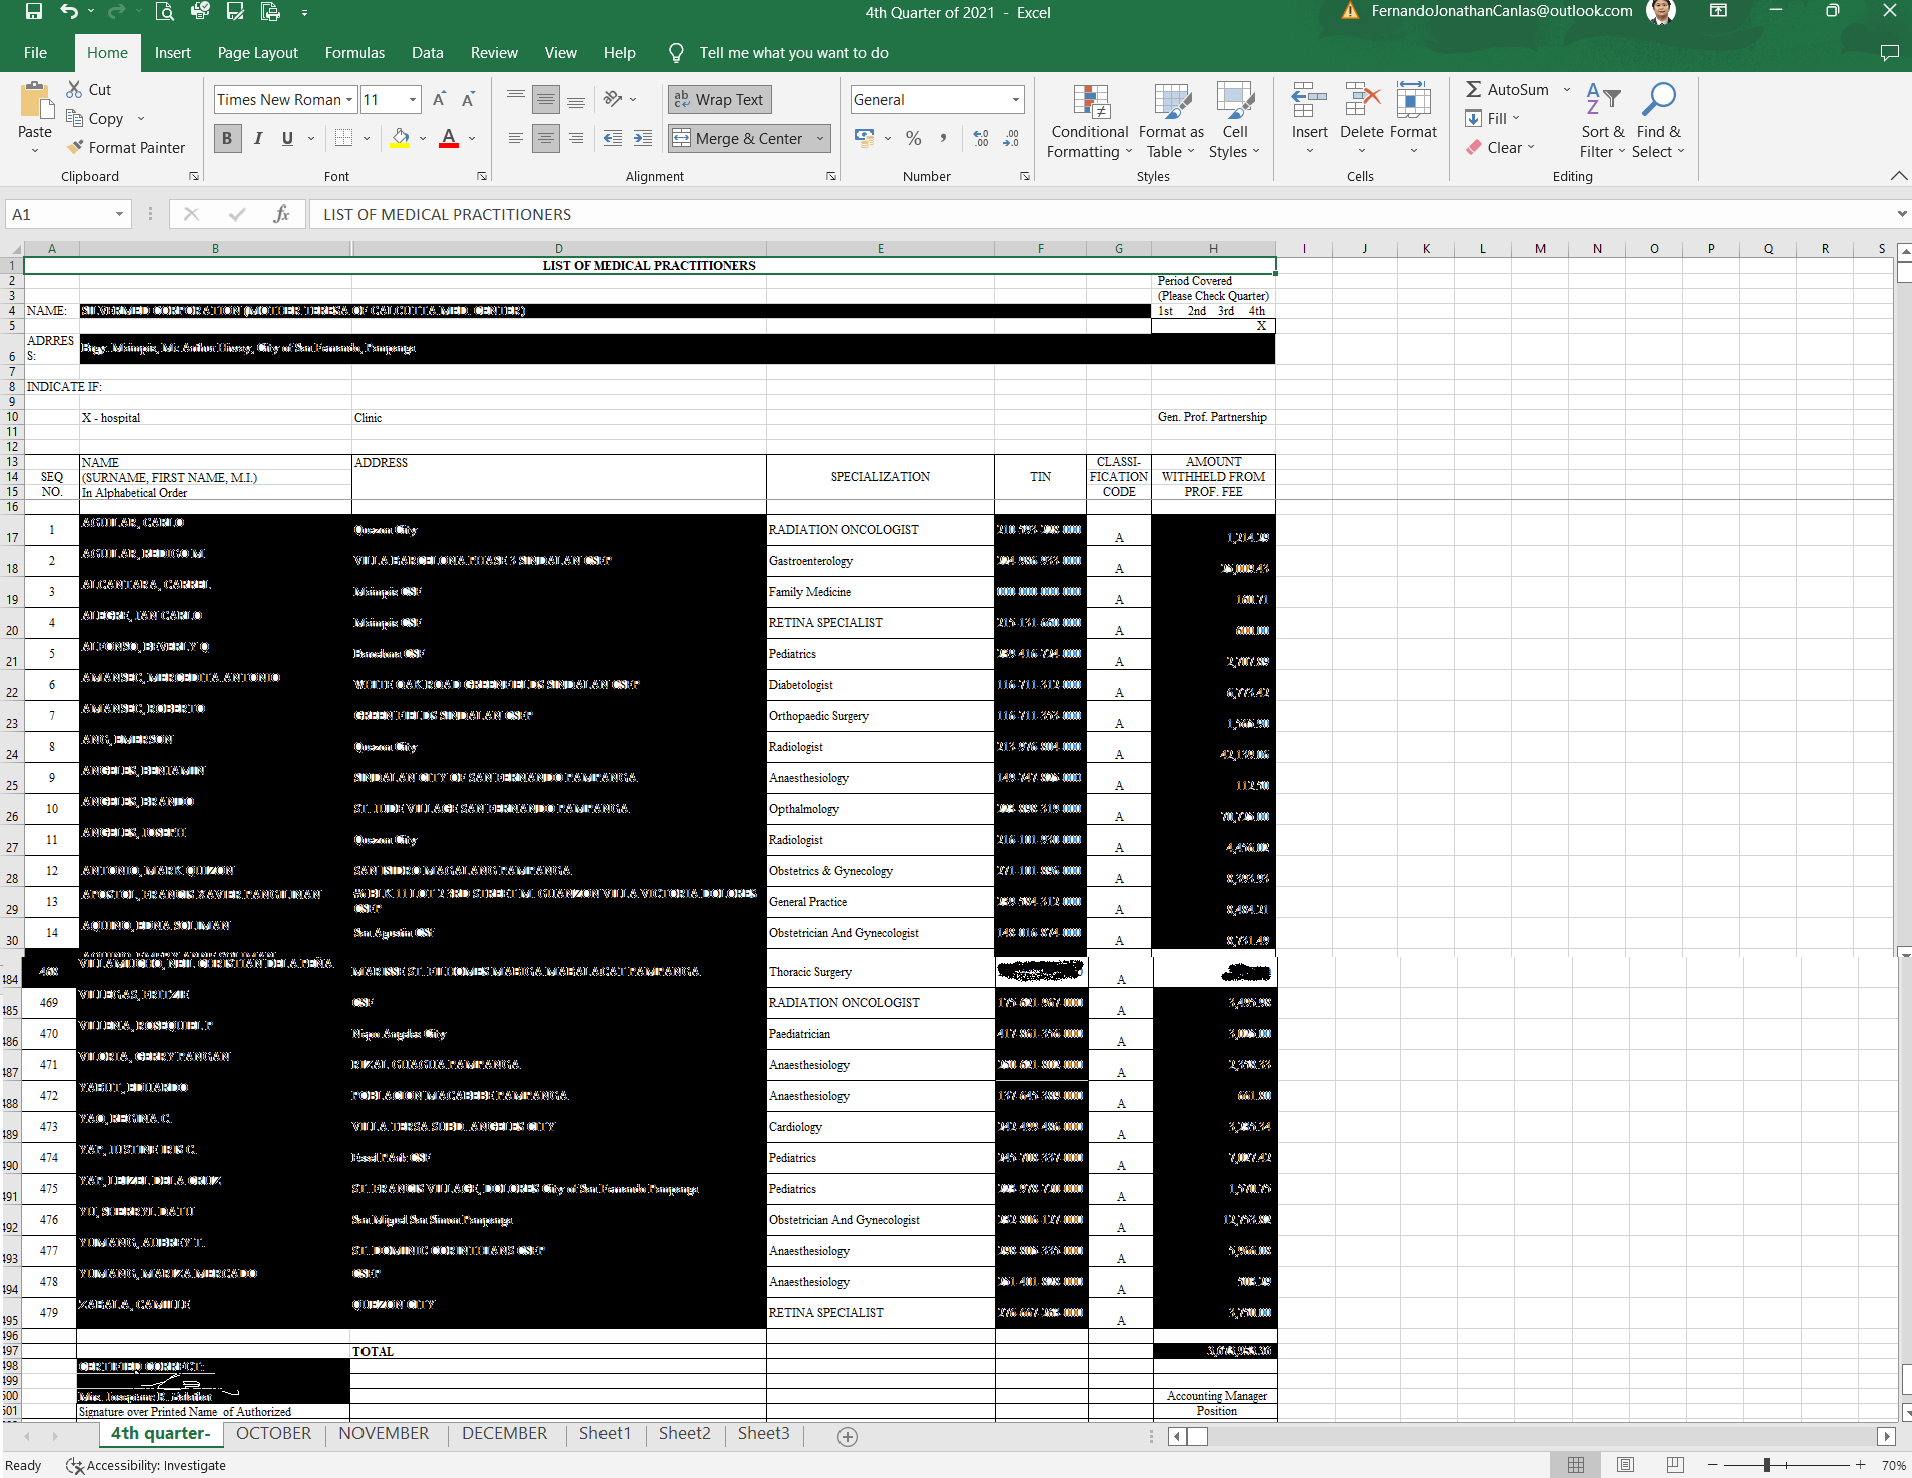Click the Undo arrow icon

point(68,12)
